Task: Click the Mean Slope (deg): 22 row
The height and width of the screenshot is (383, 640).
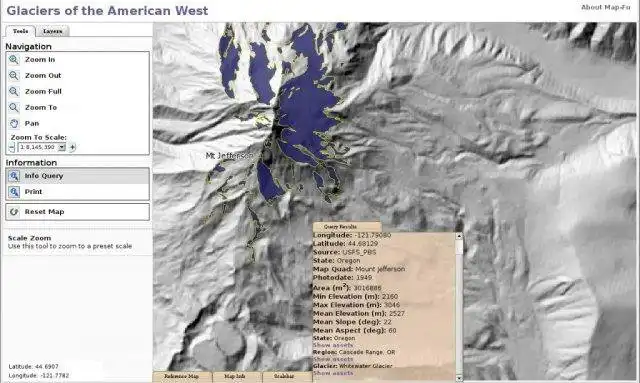Action: pos(352,322)
